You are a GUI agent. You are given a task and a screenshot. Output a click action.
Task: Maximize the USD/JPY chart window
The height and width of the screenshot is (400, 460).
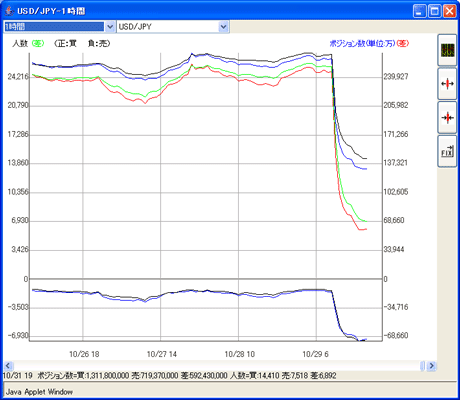[435, 11]
